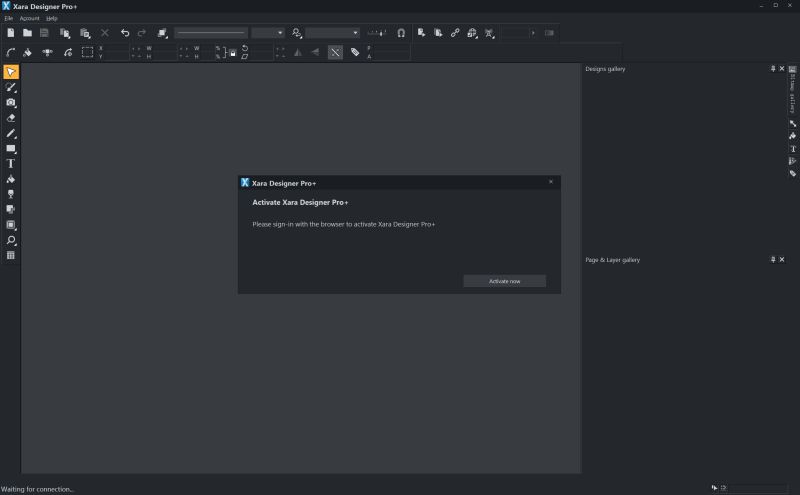Open the Help menu
800x495 pixels.
coord(52,18)
